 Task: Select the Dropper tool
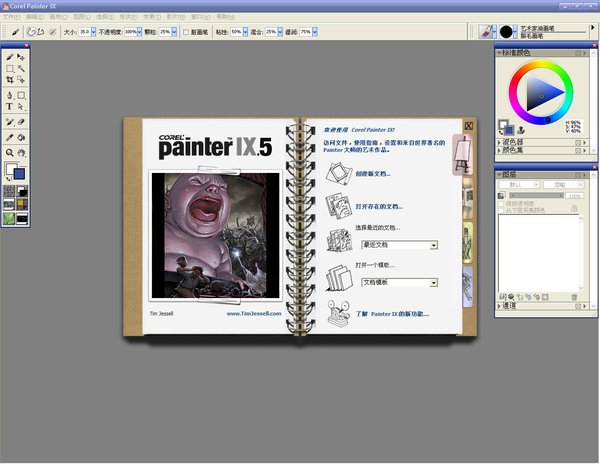pyautogui.click(x=10, y=137)
